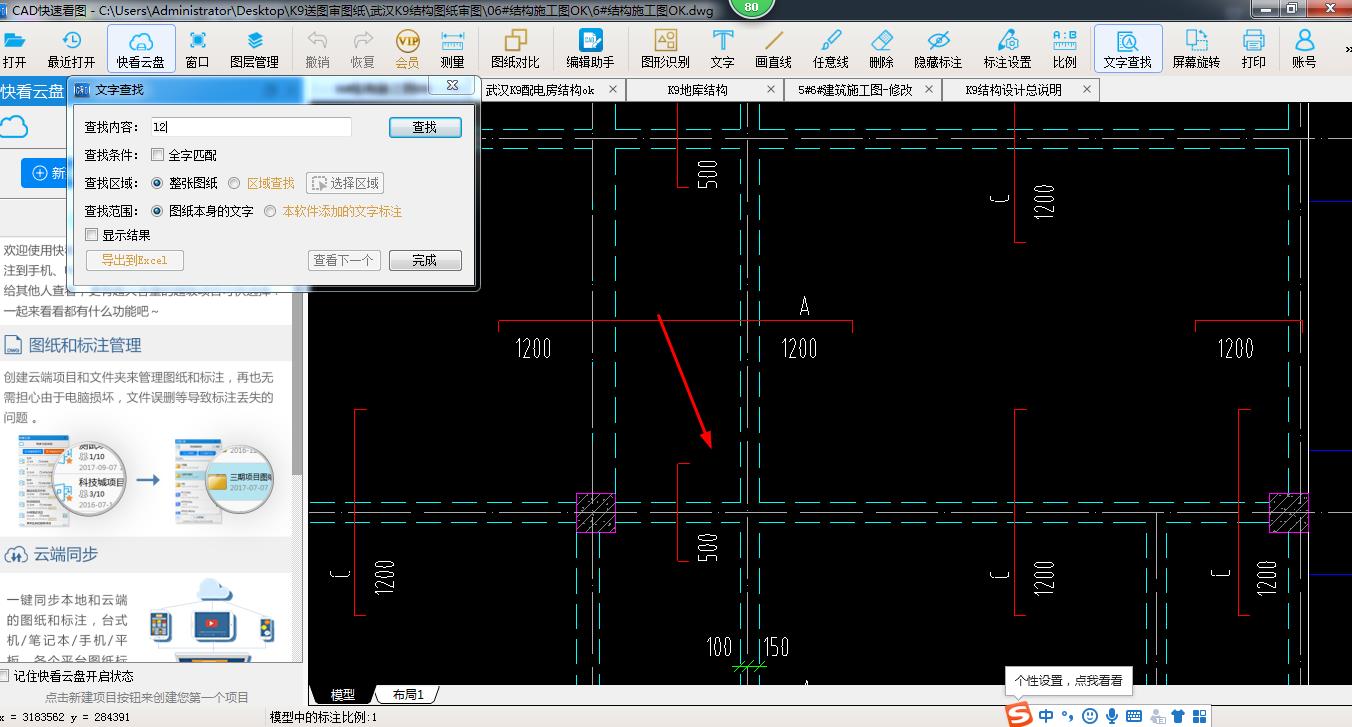Click 屏幕旋转 screen rotate icon
The image size is (1352, 727).
(1197, 49)
